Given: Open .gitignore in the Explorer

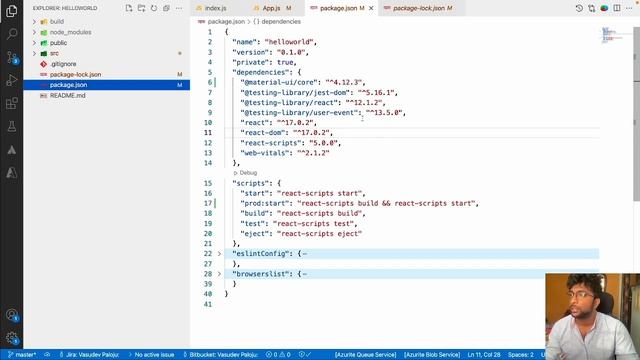Looking at the screenshot, I should tap(63, 64).
